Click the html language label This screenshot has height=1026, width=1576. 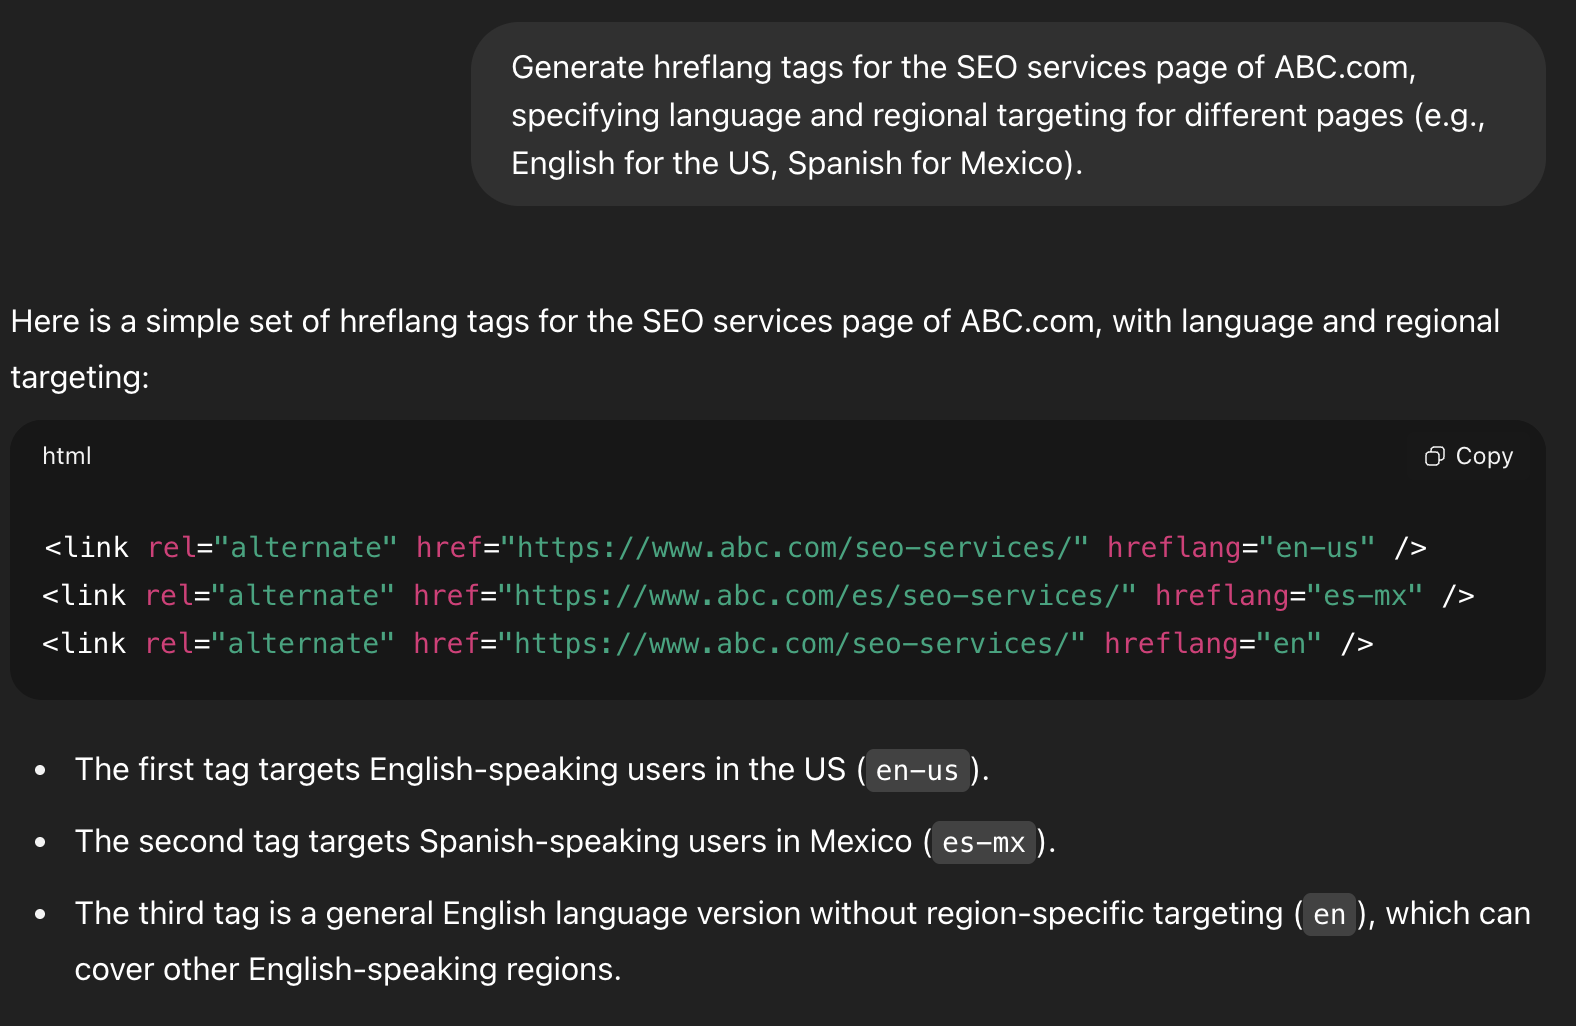pos(67,456)
